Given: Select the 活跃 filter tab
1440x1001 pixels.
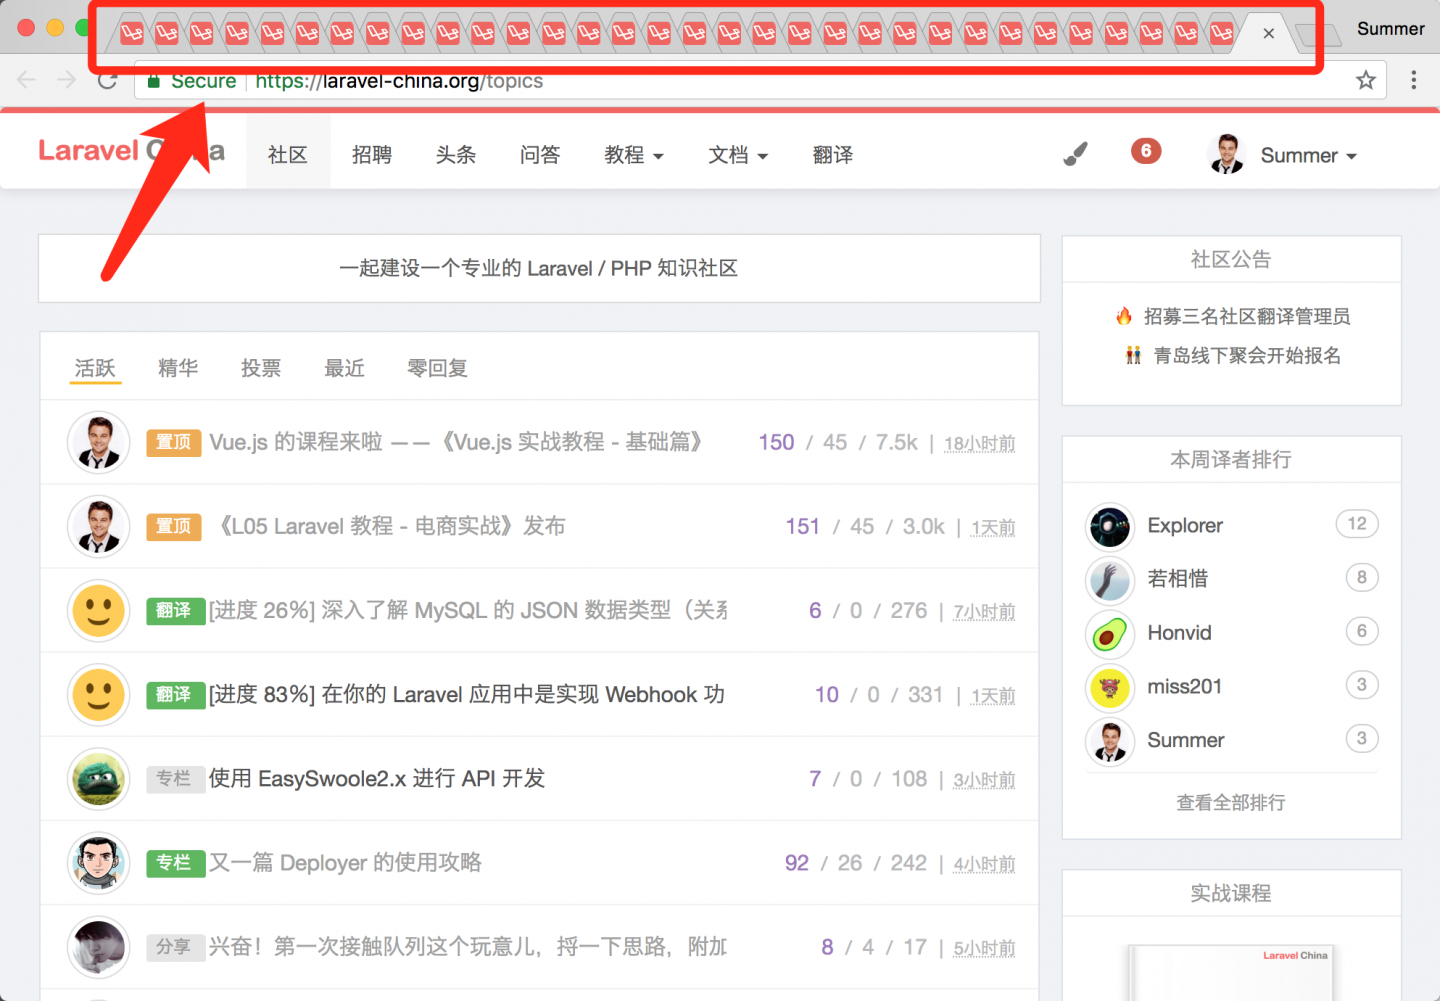Looking at the screenshot, I should tap(96, 368).
